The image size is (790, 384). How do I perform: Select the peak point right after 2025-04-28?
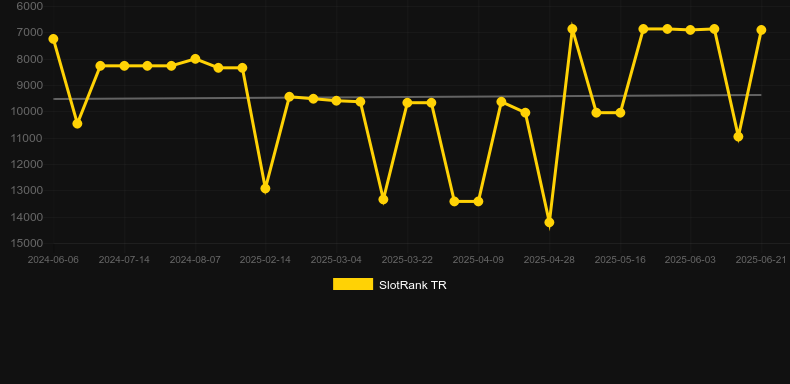[572, 29]
